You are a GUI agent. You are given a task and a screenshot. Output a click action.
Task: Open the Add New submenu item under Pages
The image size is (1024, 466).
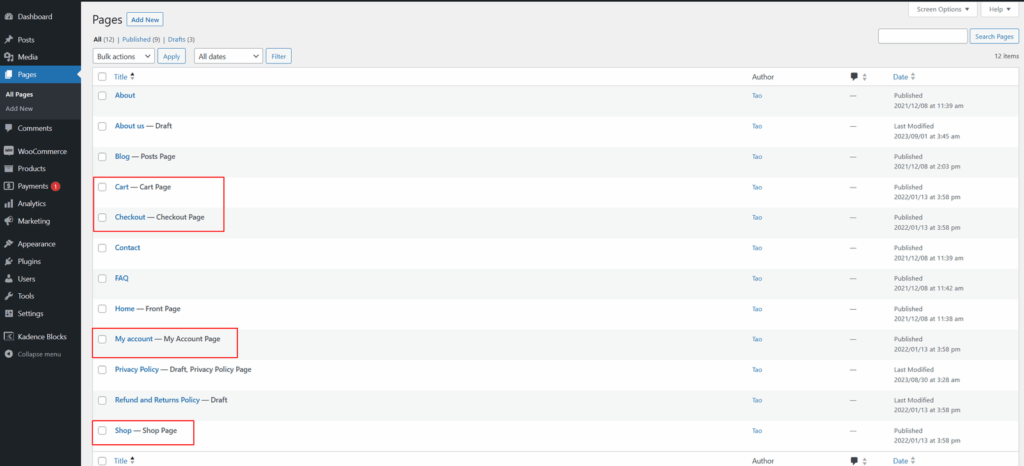(19, 108)
